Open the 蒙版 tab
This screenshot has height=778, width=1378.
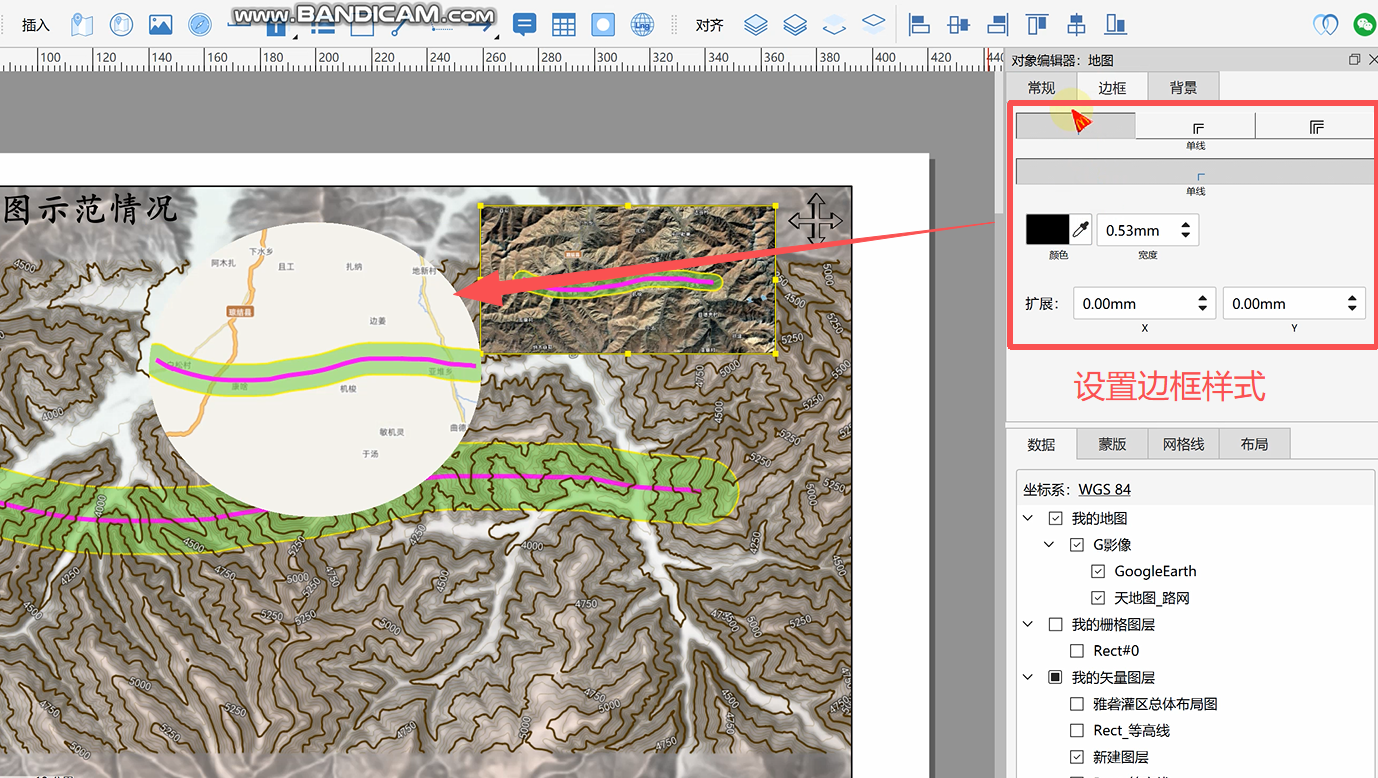coord(1112,444)
